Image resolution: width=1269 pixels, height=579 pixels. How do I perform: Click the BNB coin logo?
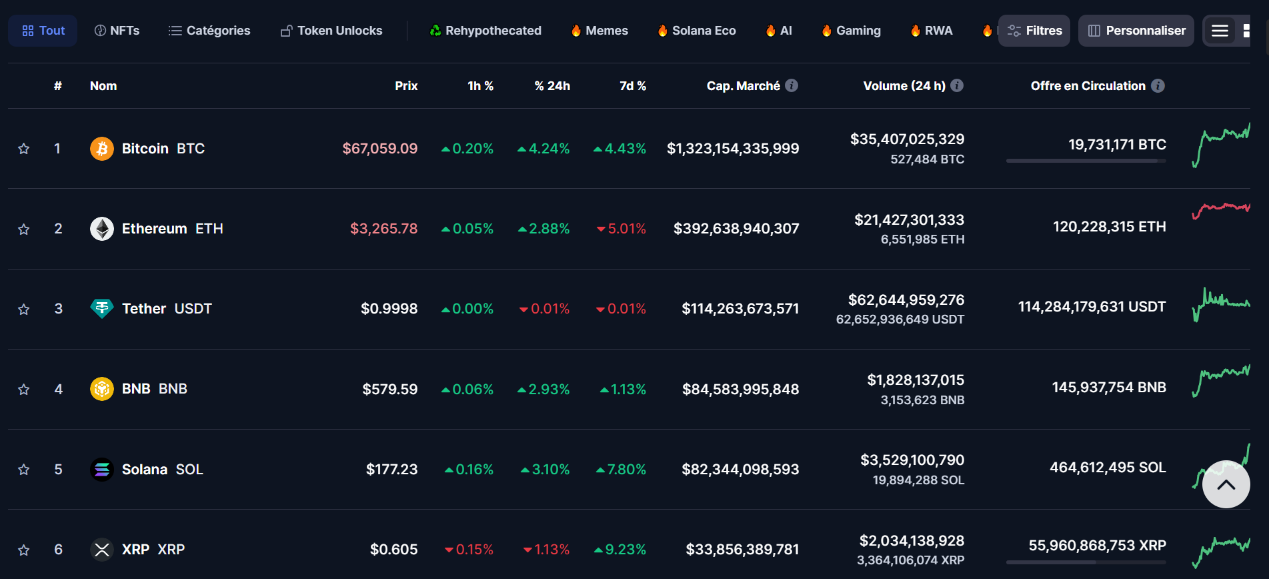click(101, 388)
